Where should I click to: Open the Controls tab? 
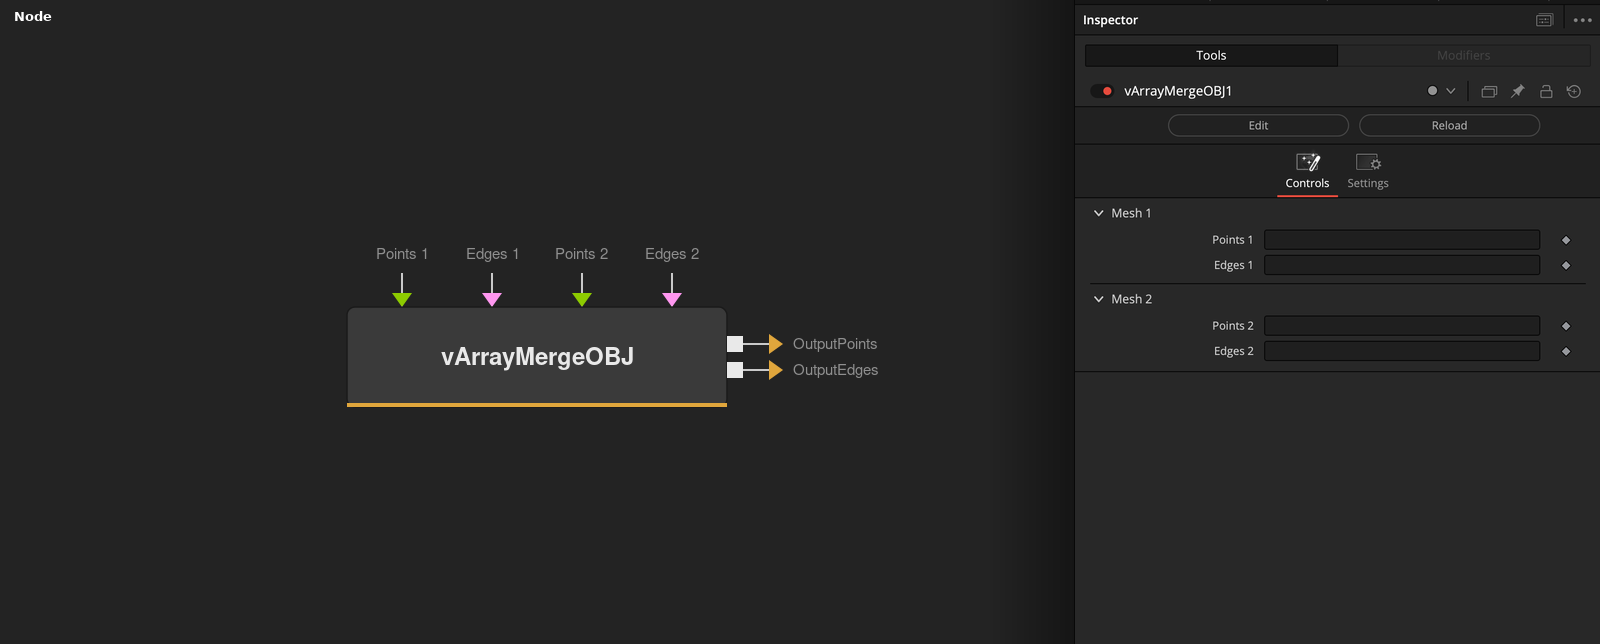(x=1307, y=172)
